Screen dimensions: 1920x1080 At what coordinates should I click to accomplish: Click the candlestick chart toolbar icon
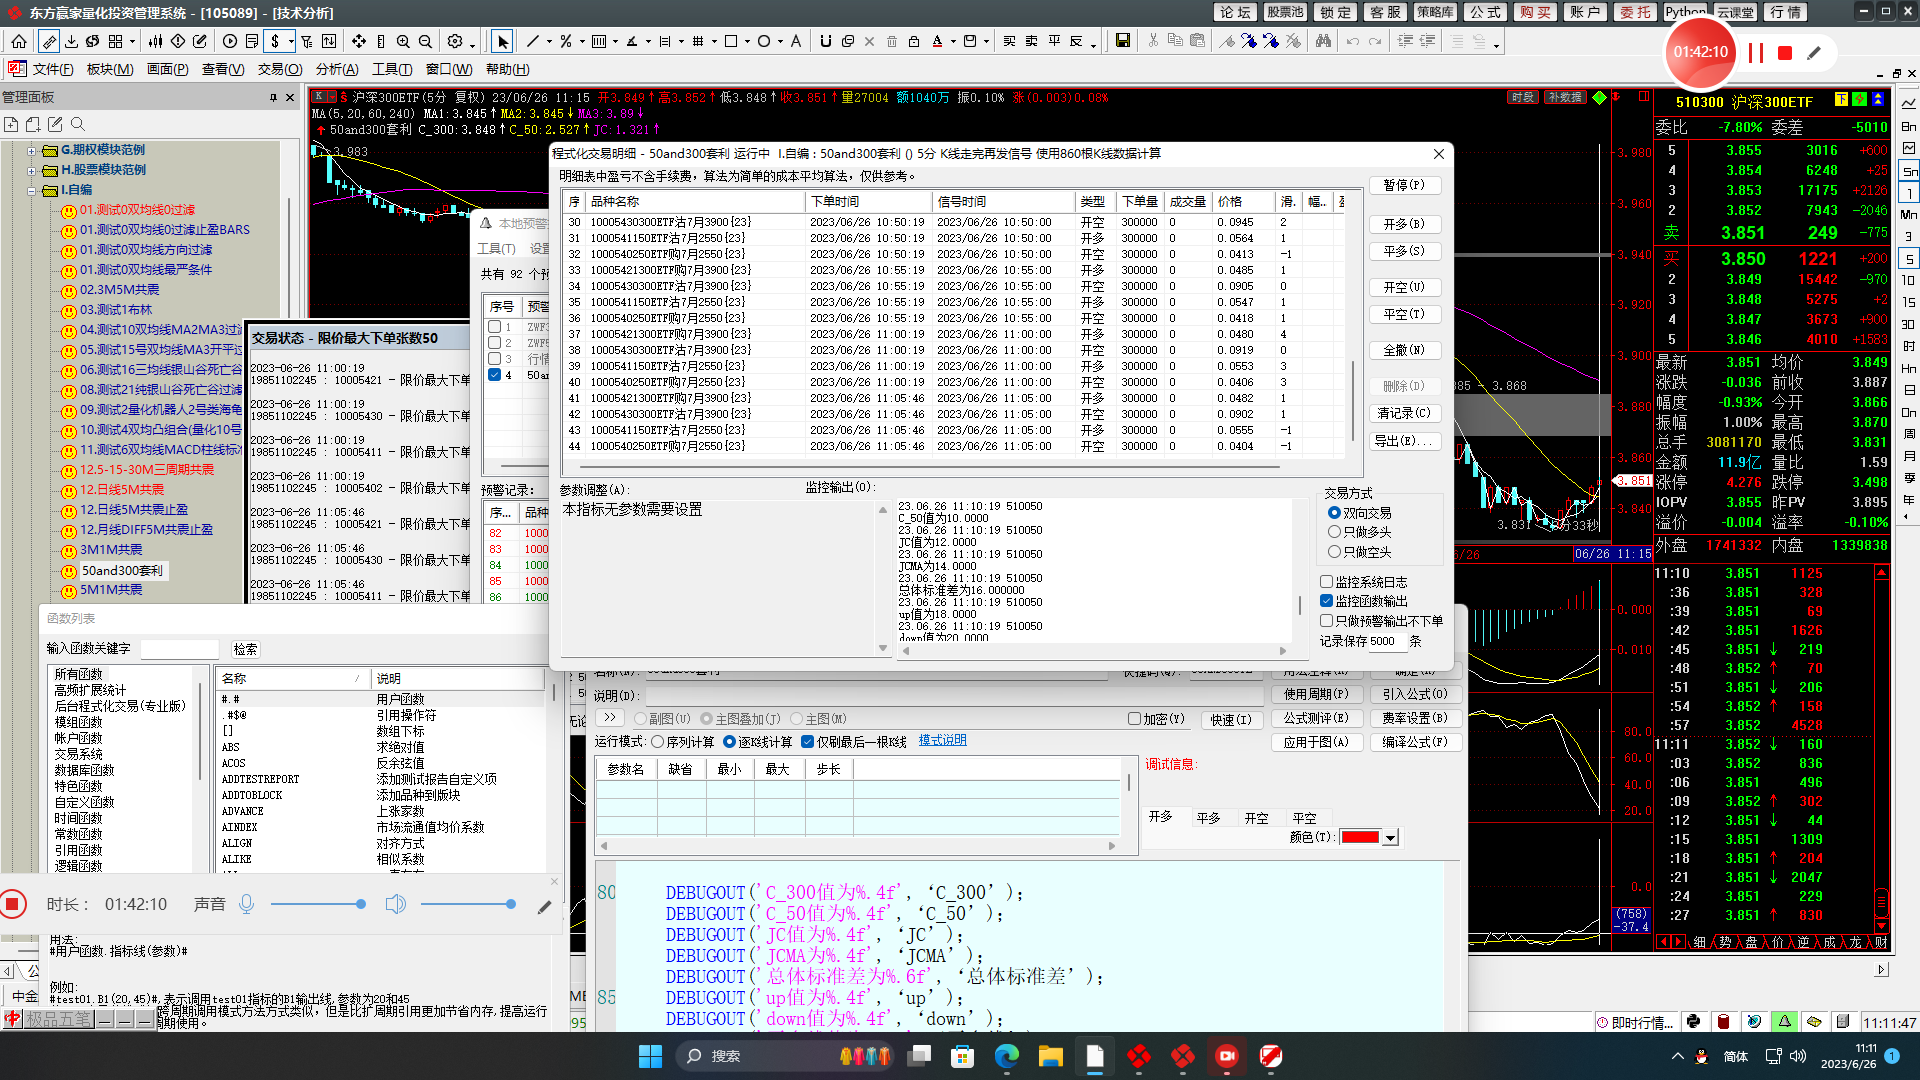tap(155, 41)
